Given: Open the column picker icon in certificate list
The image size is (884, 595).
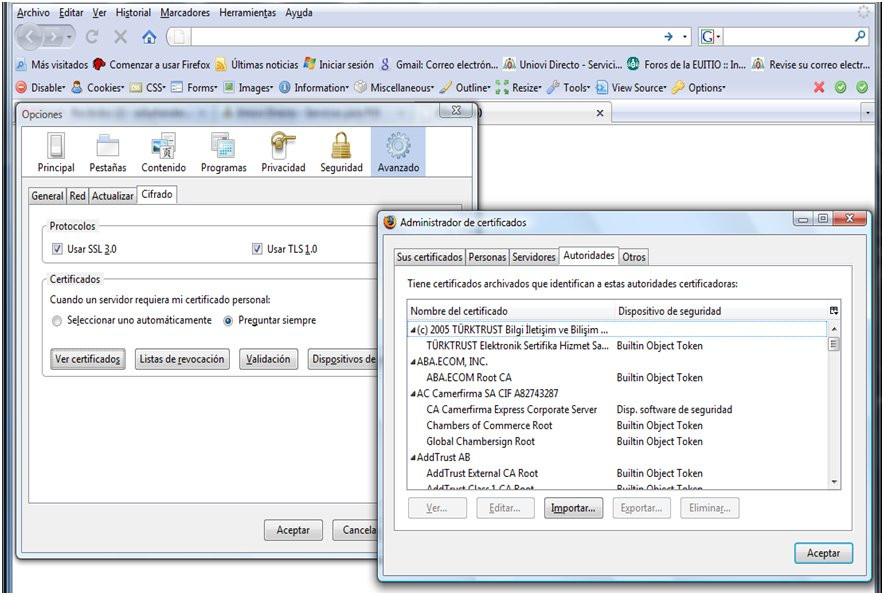Looking at the screenshot, I should (834, 311).
